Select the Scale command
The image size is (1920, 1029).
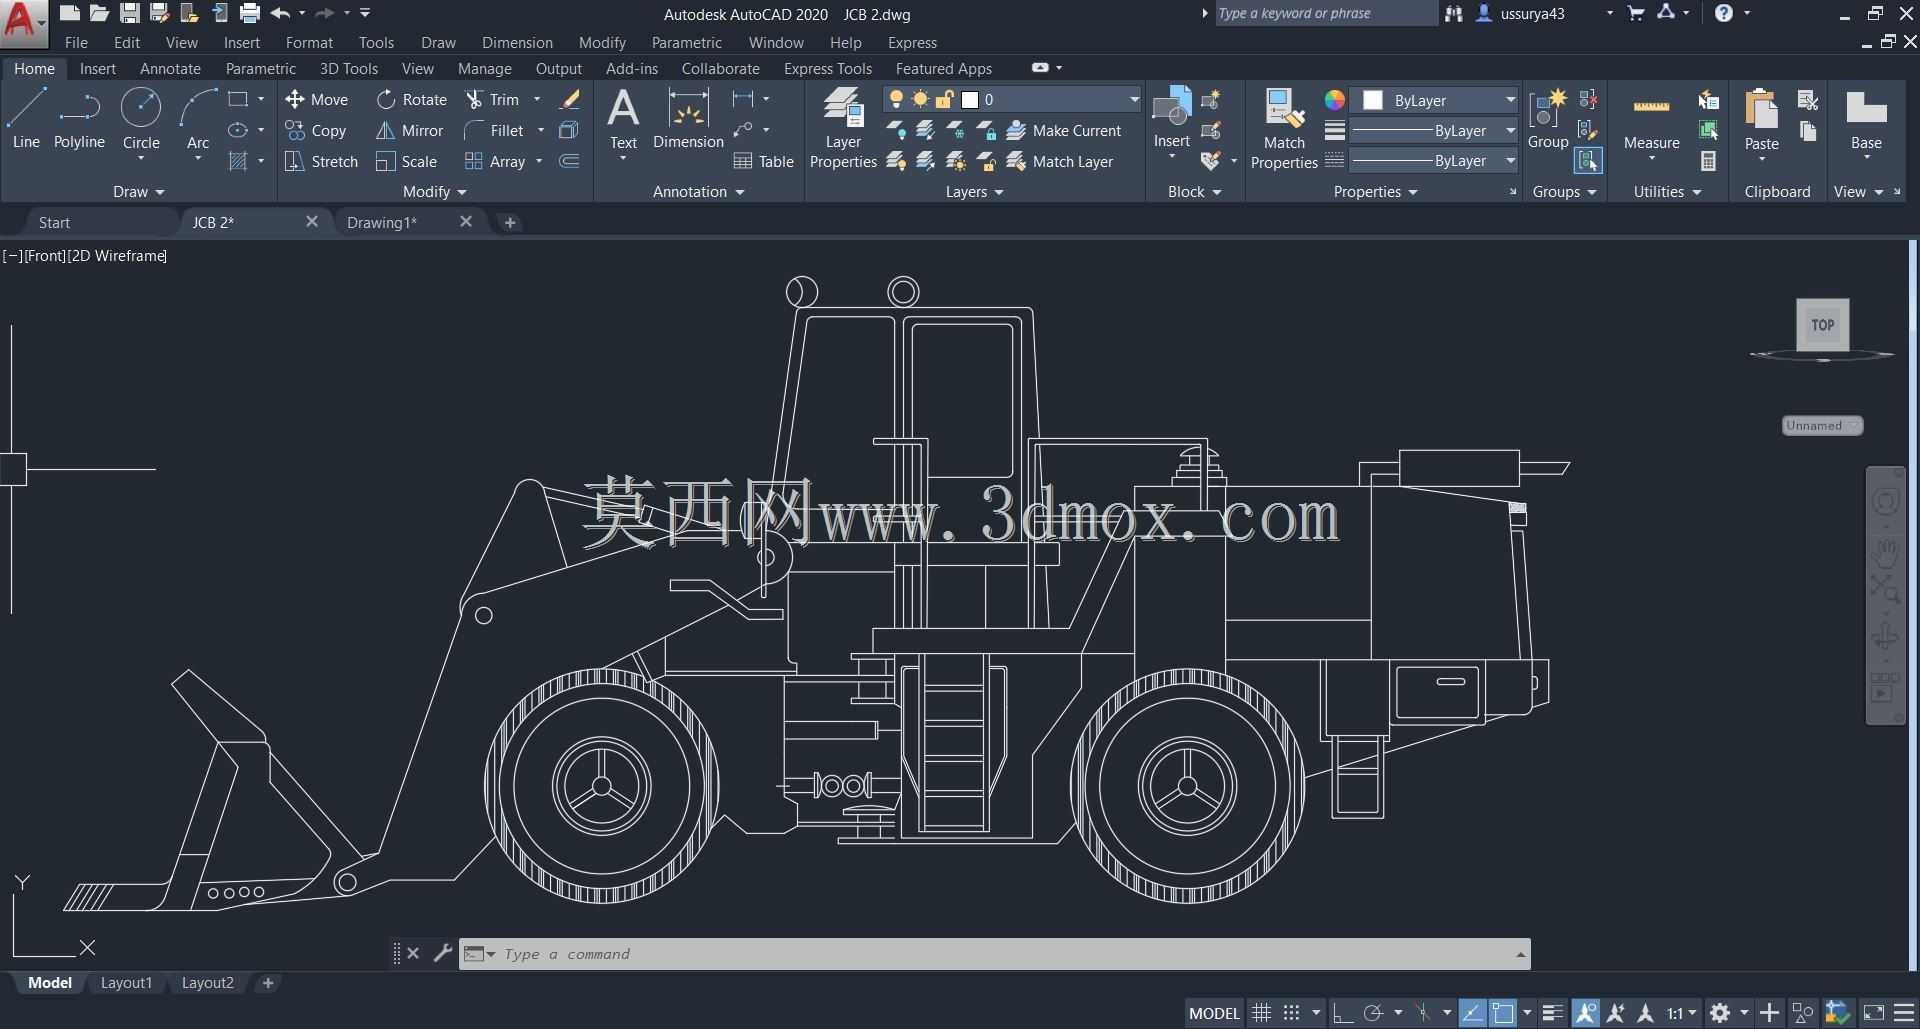(407, 161)
